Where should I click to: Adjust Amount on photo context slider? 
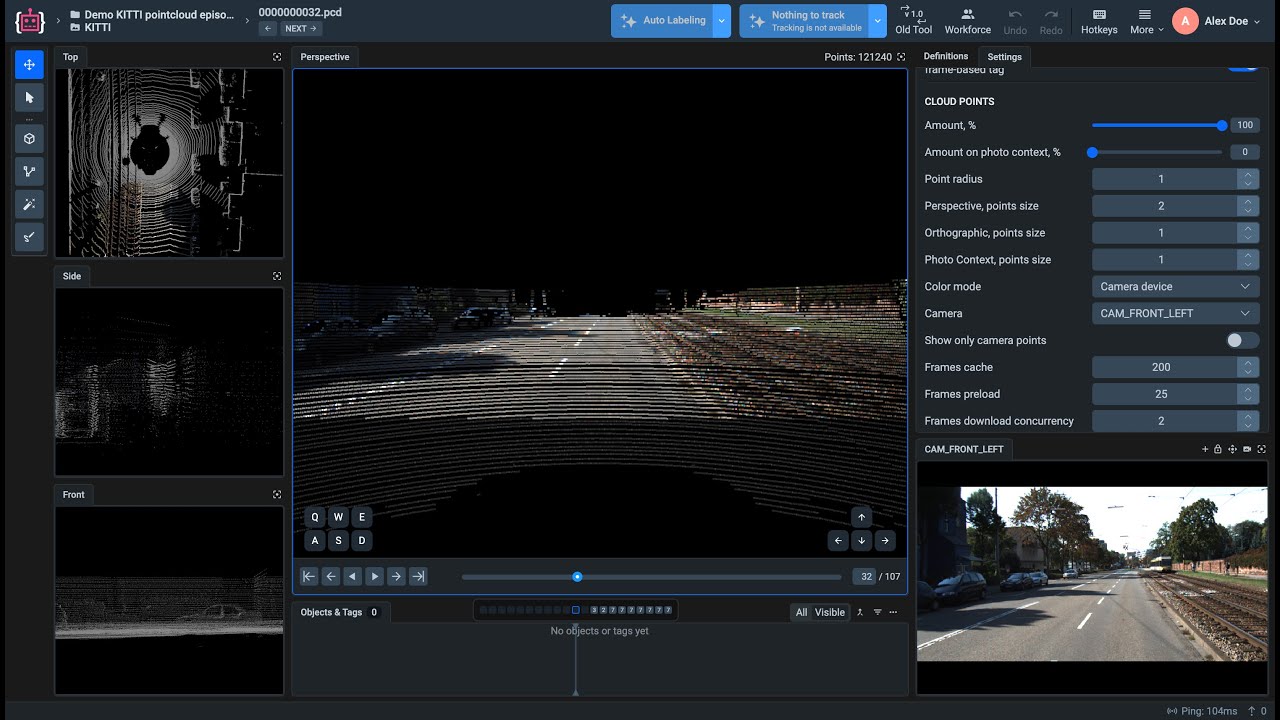pos(1157,152)
